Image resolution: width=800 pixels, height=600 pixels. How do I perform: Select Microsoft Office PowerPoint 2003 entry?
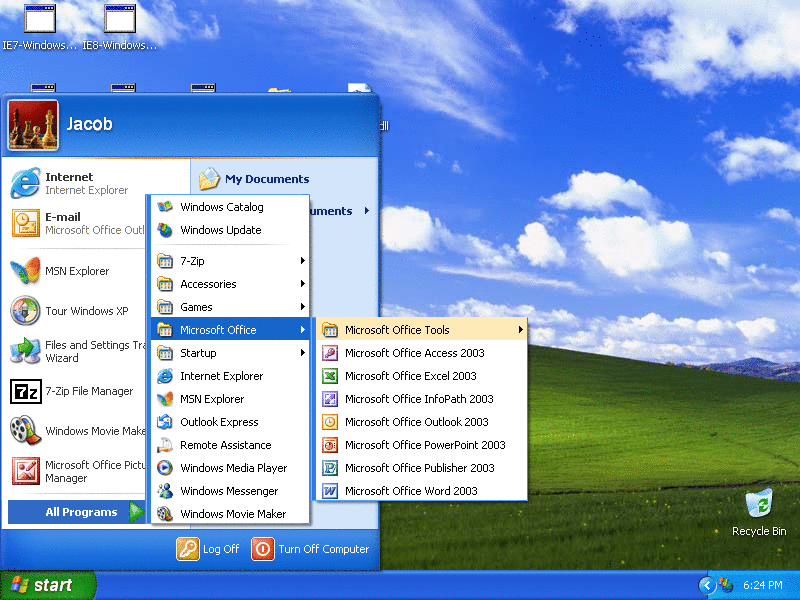421,445
